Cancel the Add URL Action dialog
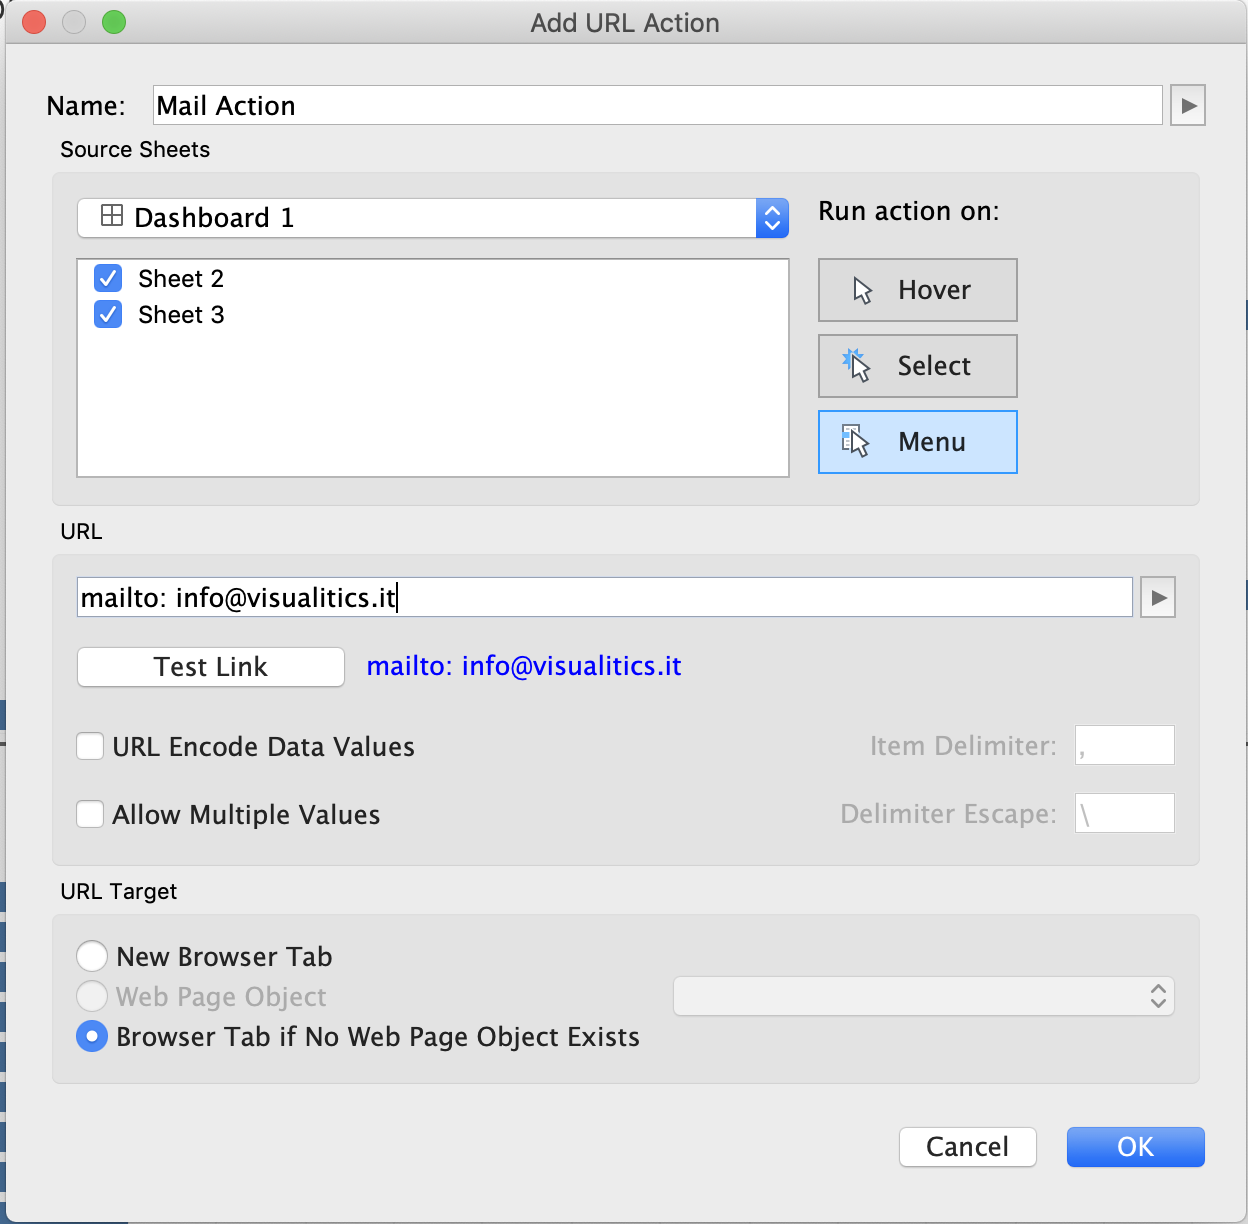 tap(967, 1147)
